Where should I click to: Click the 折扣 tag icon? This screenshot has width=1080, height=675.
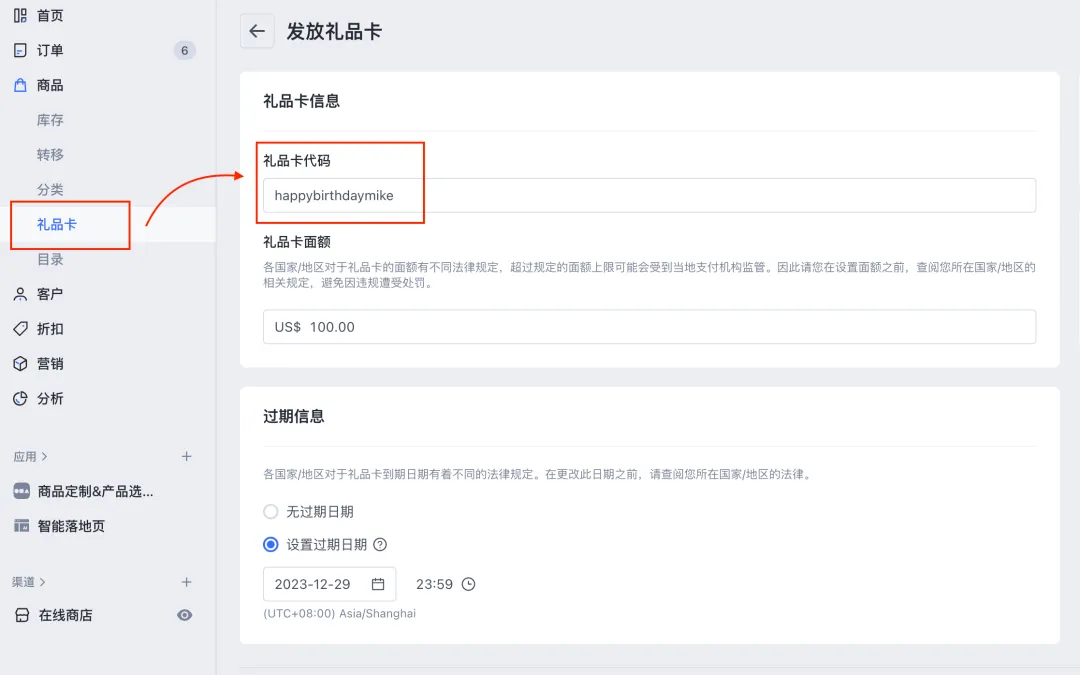(21, 329)
